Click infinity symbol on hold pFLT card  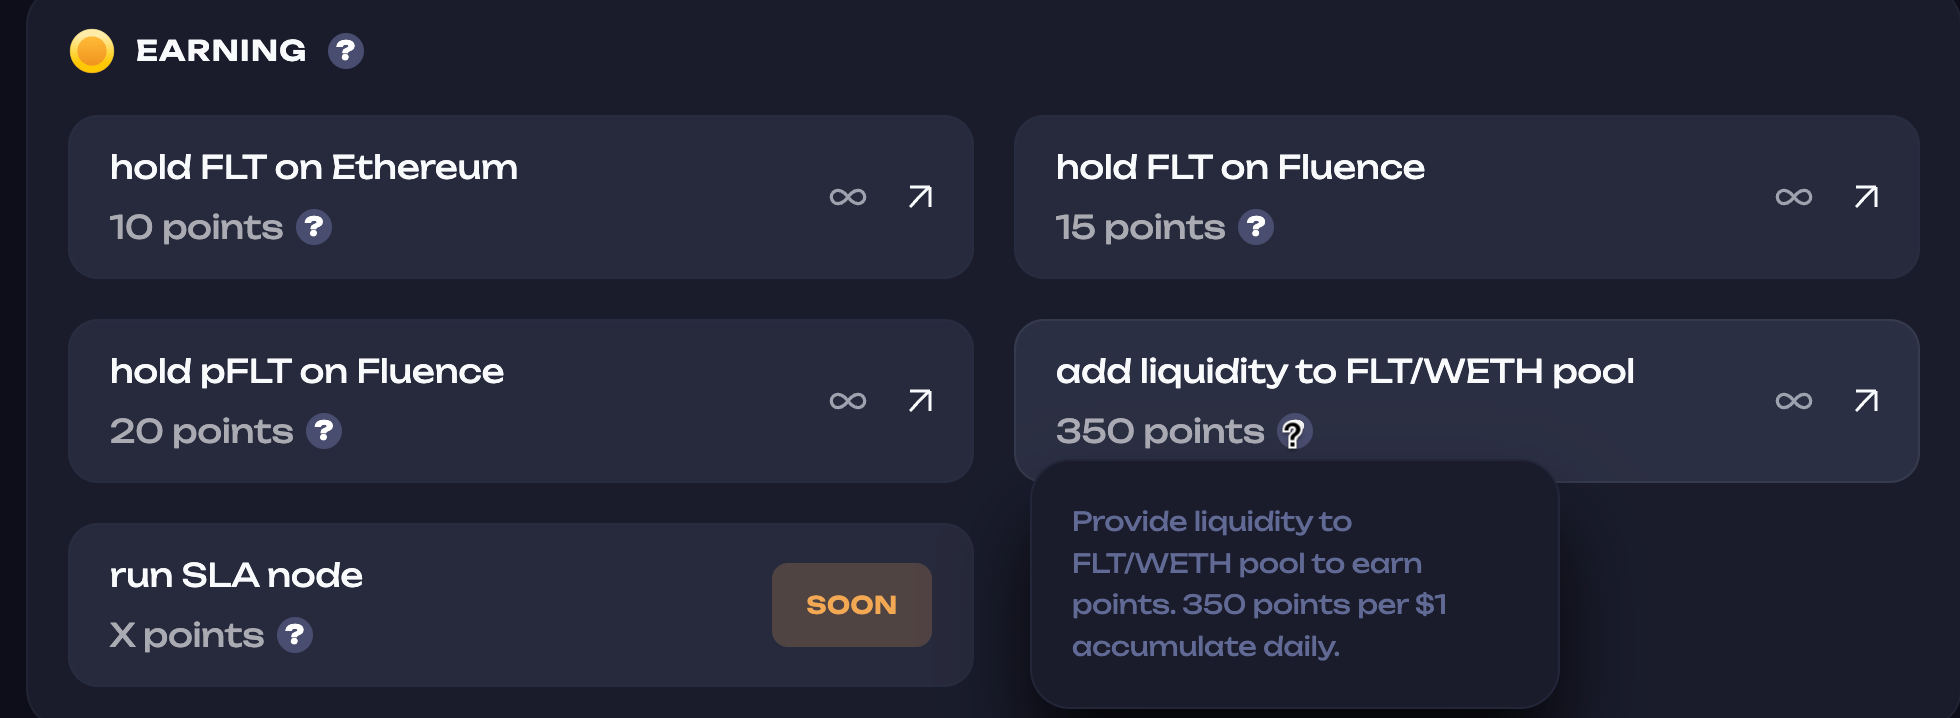click(848, 401)
